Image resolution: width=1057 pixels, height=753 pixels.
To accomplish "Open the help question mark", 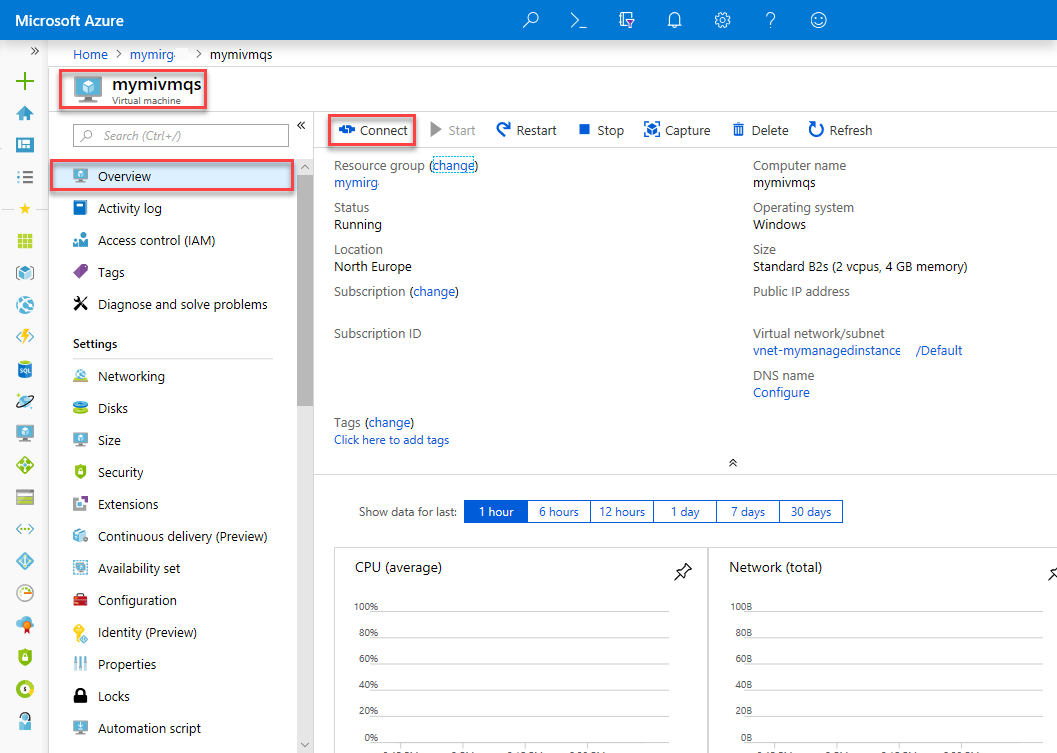I will [x=770, y=20].
